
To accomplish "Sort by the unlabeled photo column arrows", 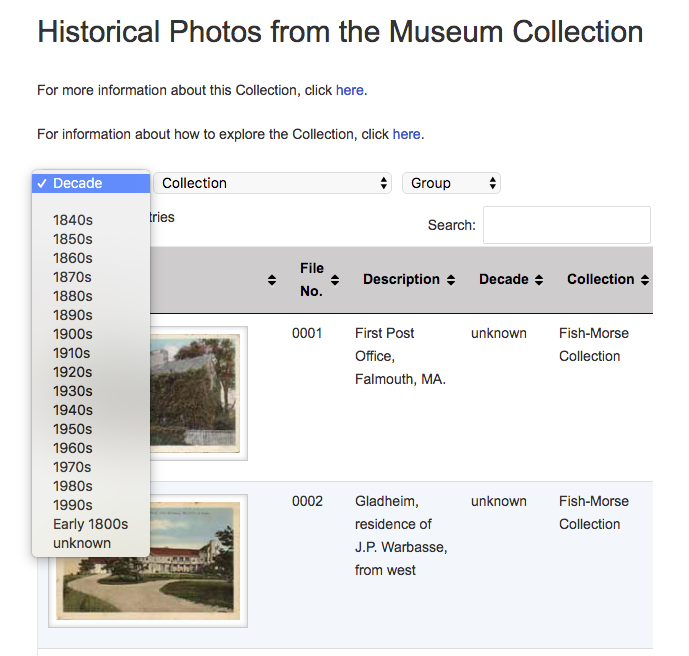I will tap(272, 280).
